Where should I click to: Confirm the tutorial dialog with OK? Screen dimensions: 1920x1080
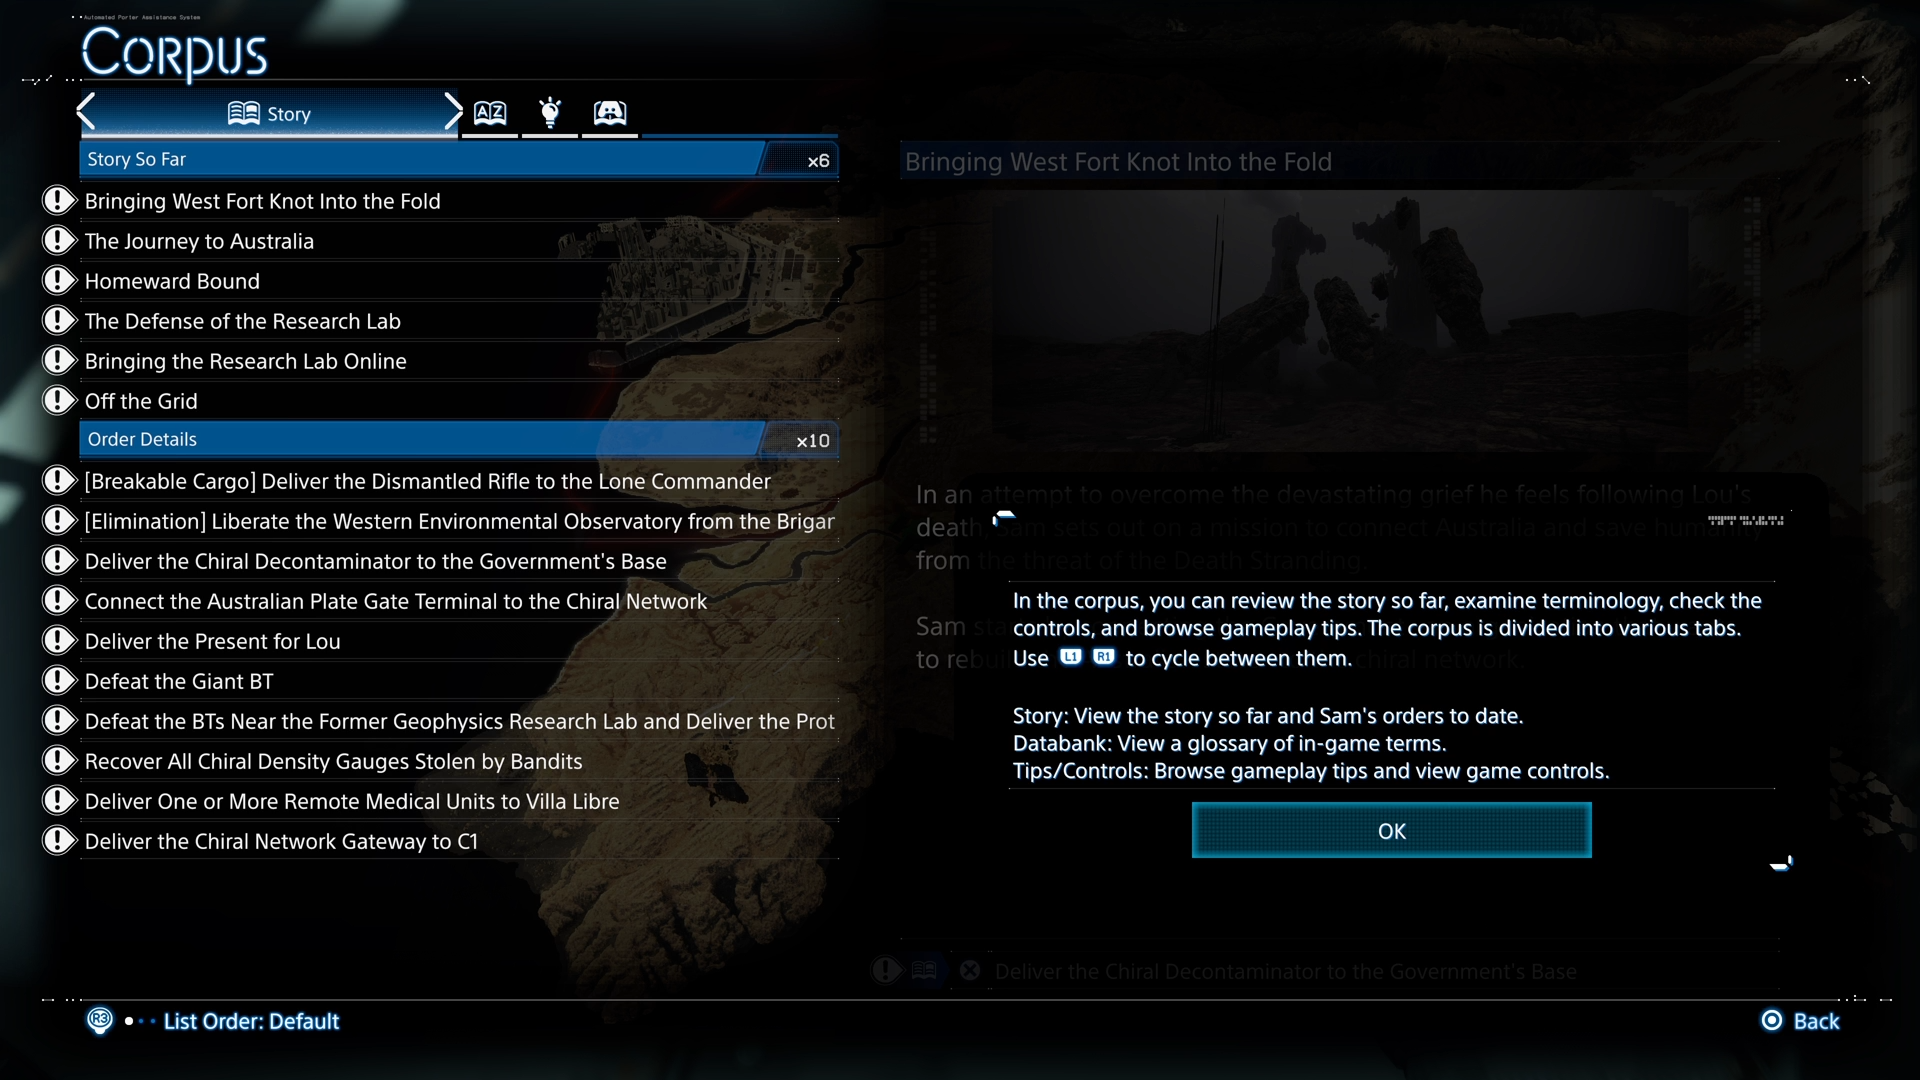(x=1391, y=830)
